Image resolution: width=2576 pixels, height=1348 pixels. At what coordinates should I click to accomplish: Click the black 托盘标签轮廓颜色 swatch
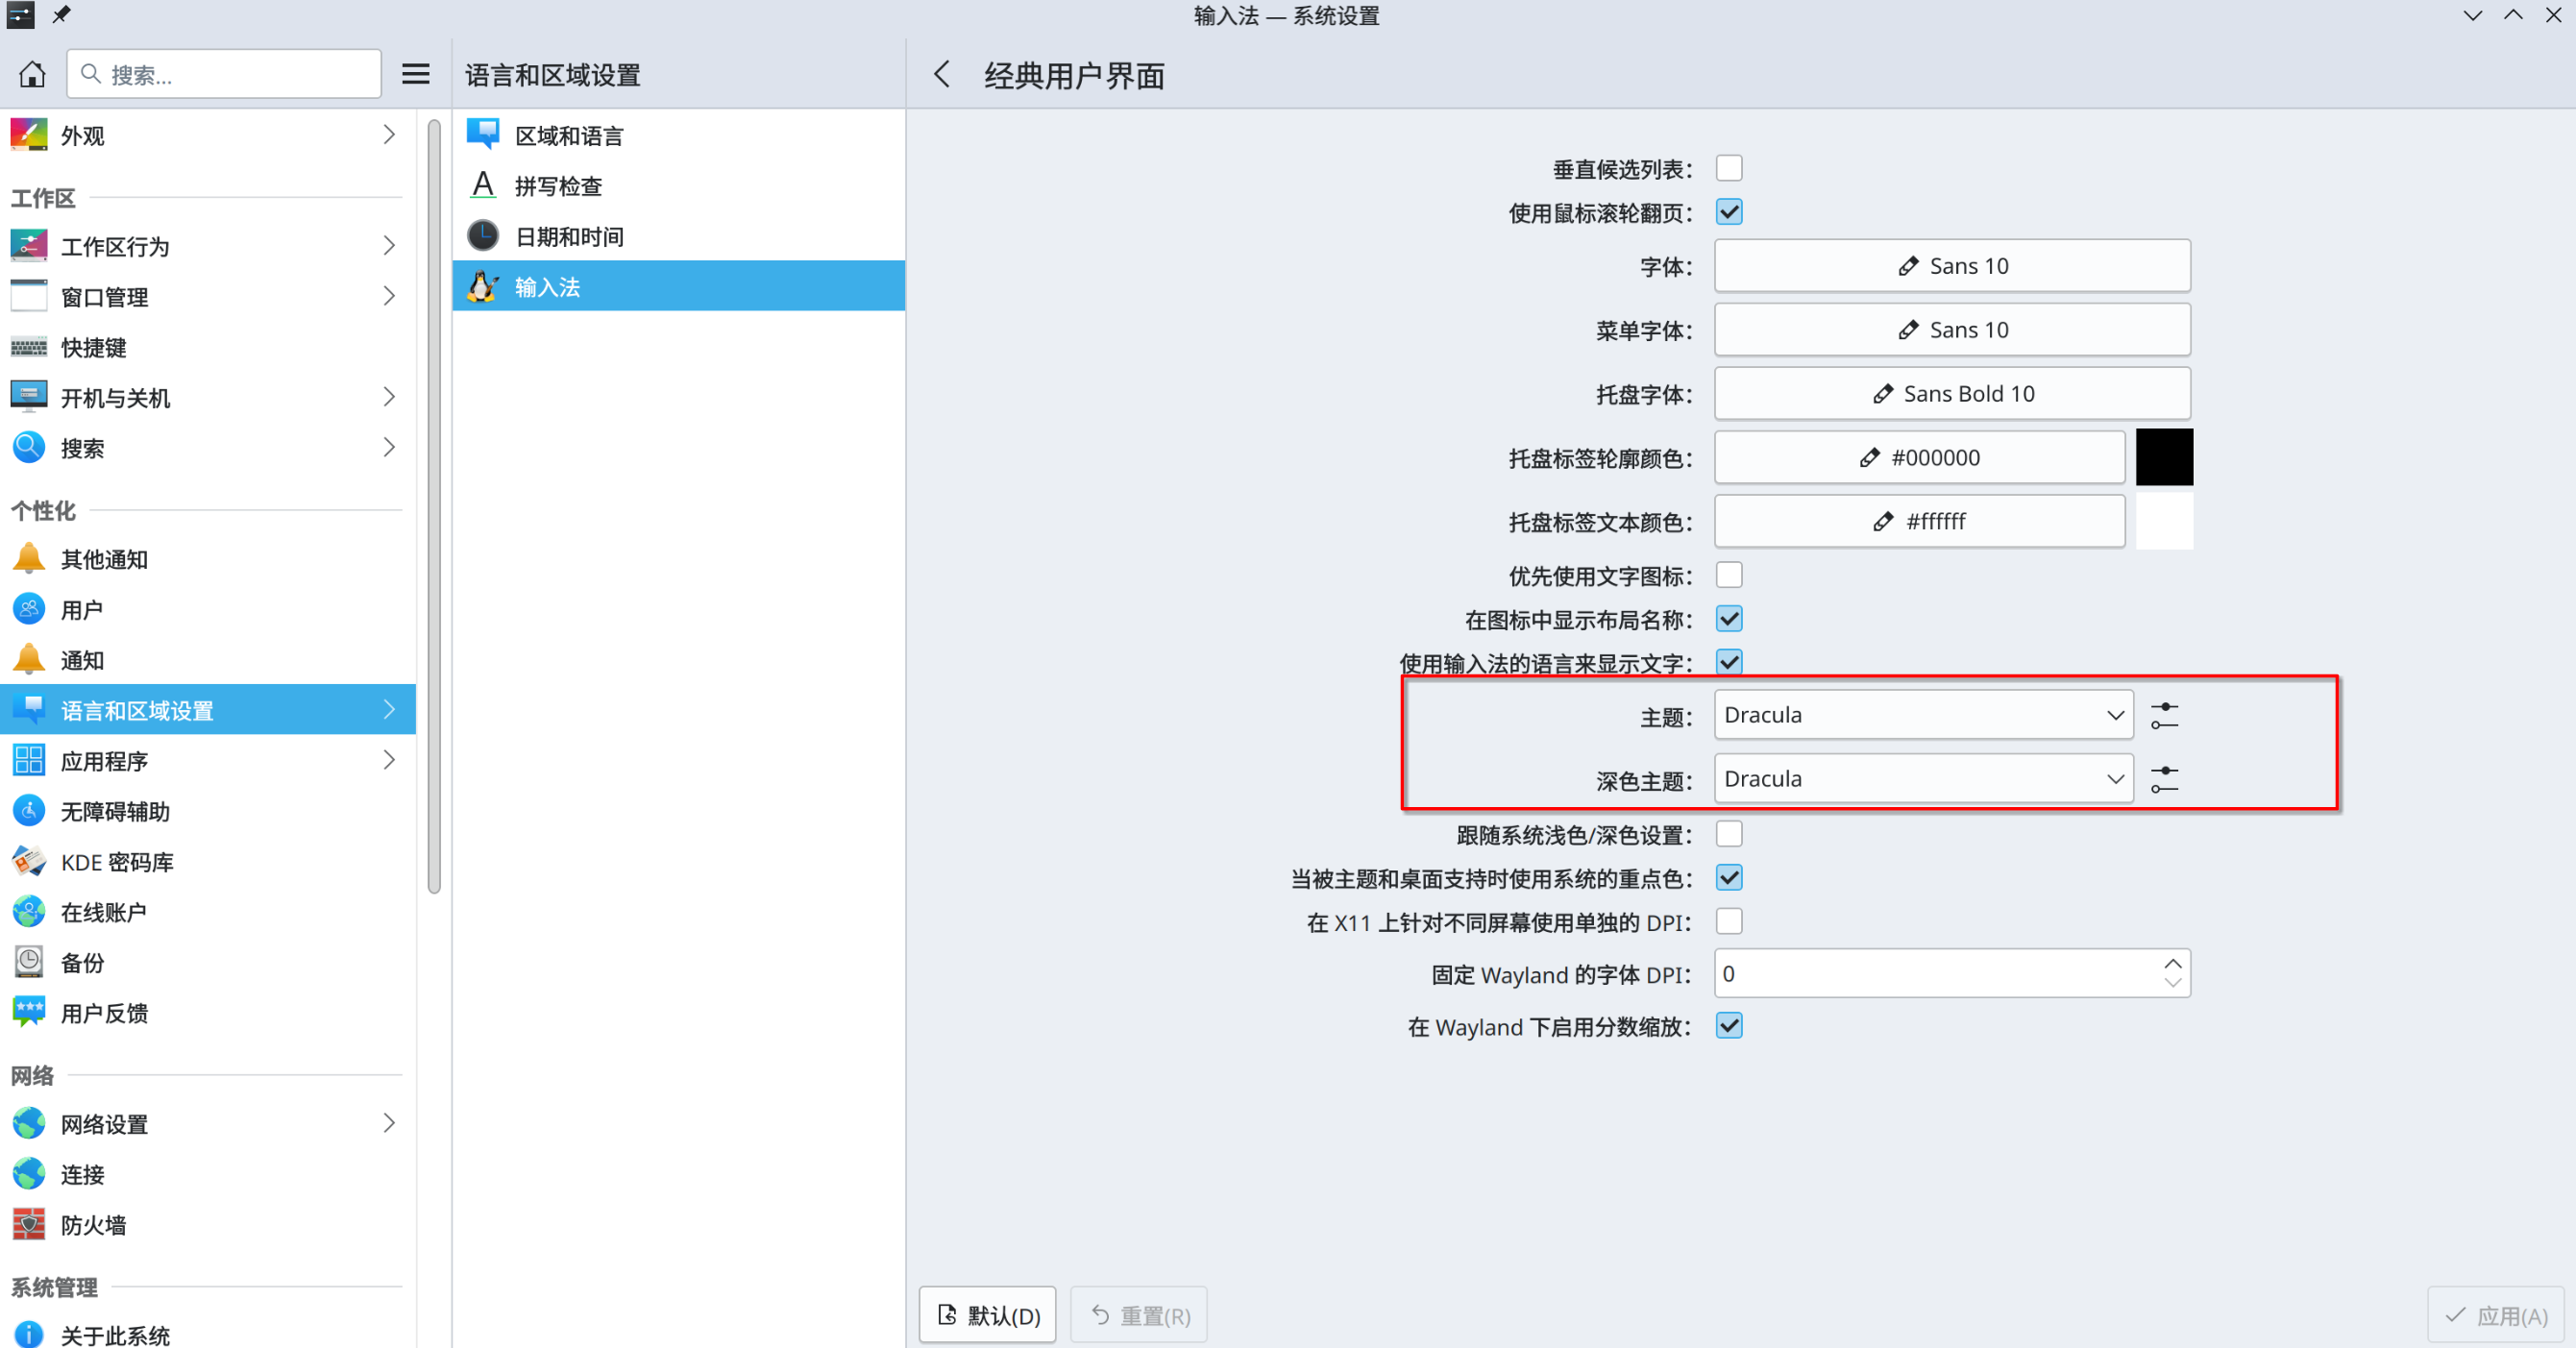(x=2164, y=457)
